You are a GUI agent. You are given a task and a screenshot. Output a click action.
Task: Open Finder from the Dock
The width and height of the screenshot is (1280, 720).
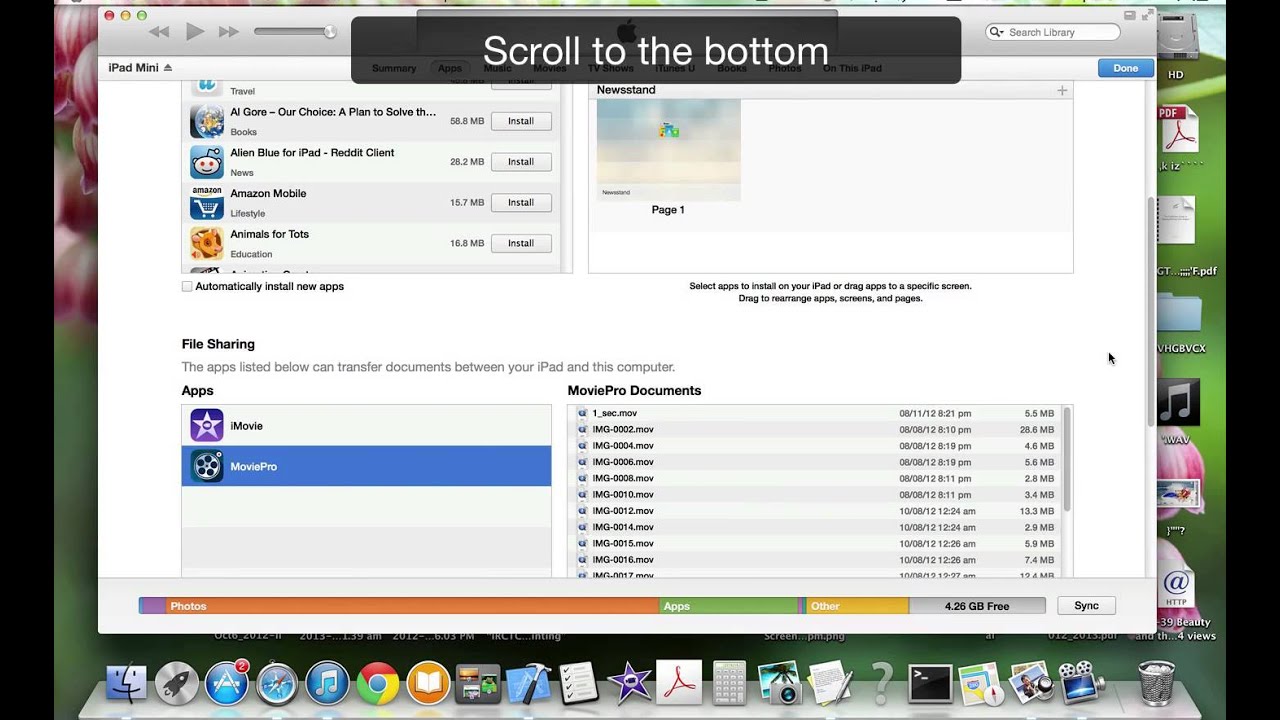127,684
